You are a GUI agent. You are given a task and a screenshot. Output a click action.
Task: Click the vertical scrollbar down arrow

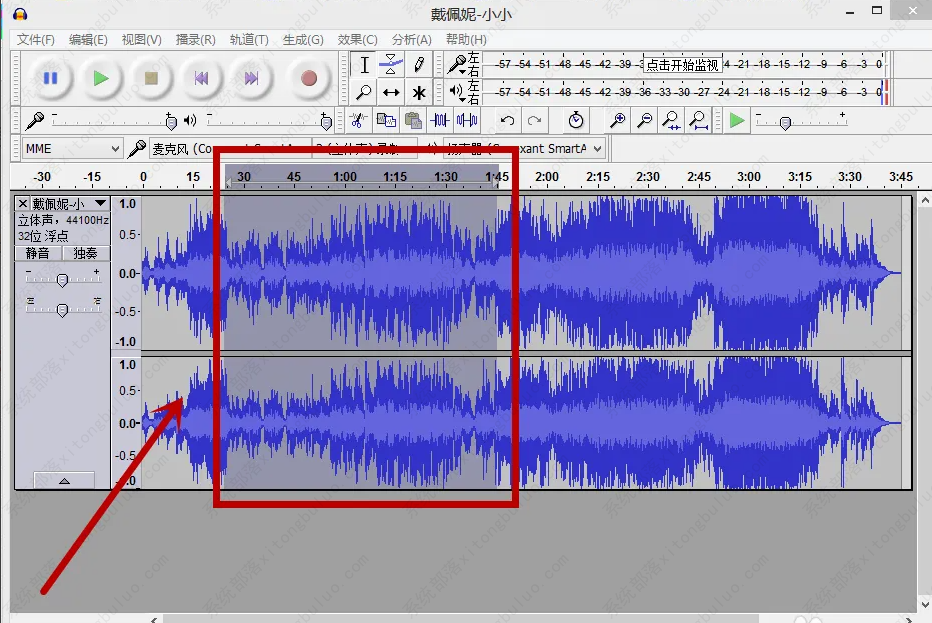click(x=925, y=605)
